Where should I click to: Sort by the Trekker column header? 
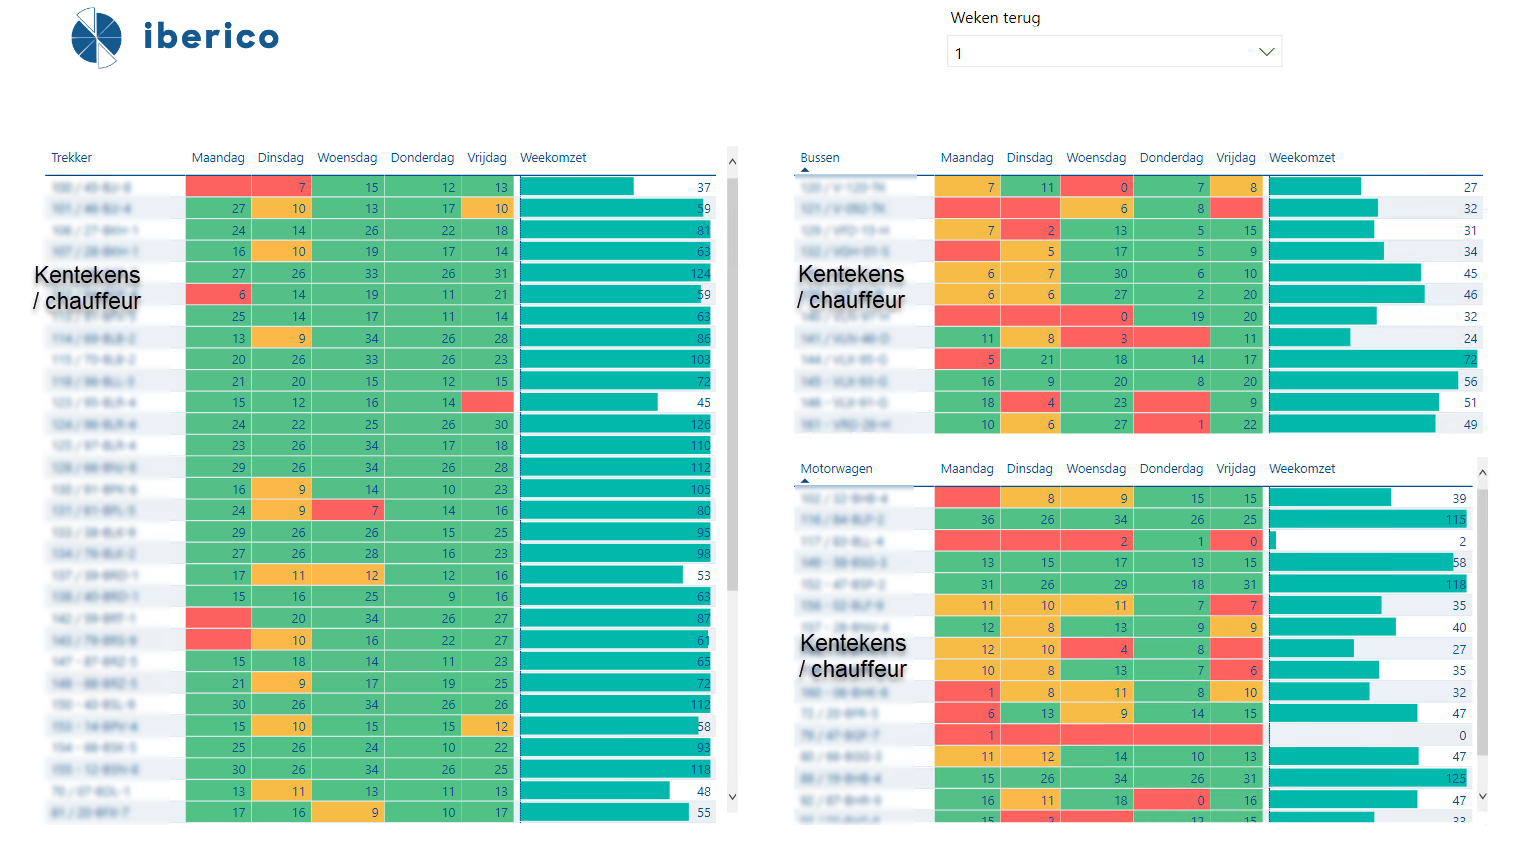coord(72,158)
